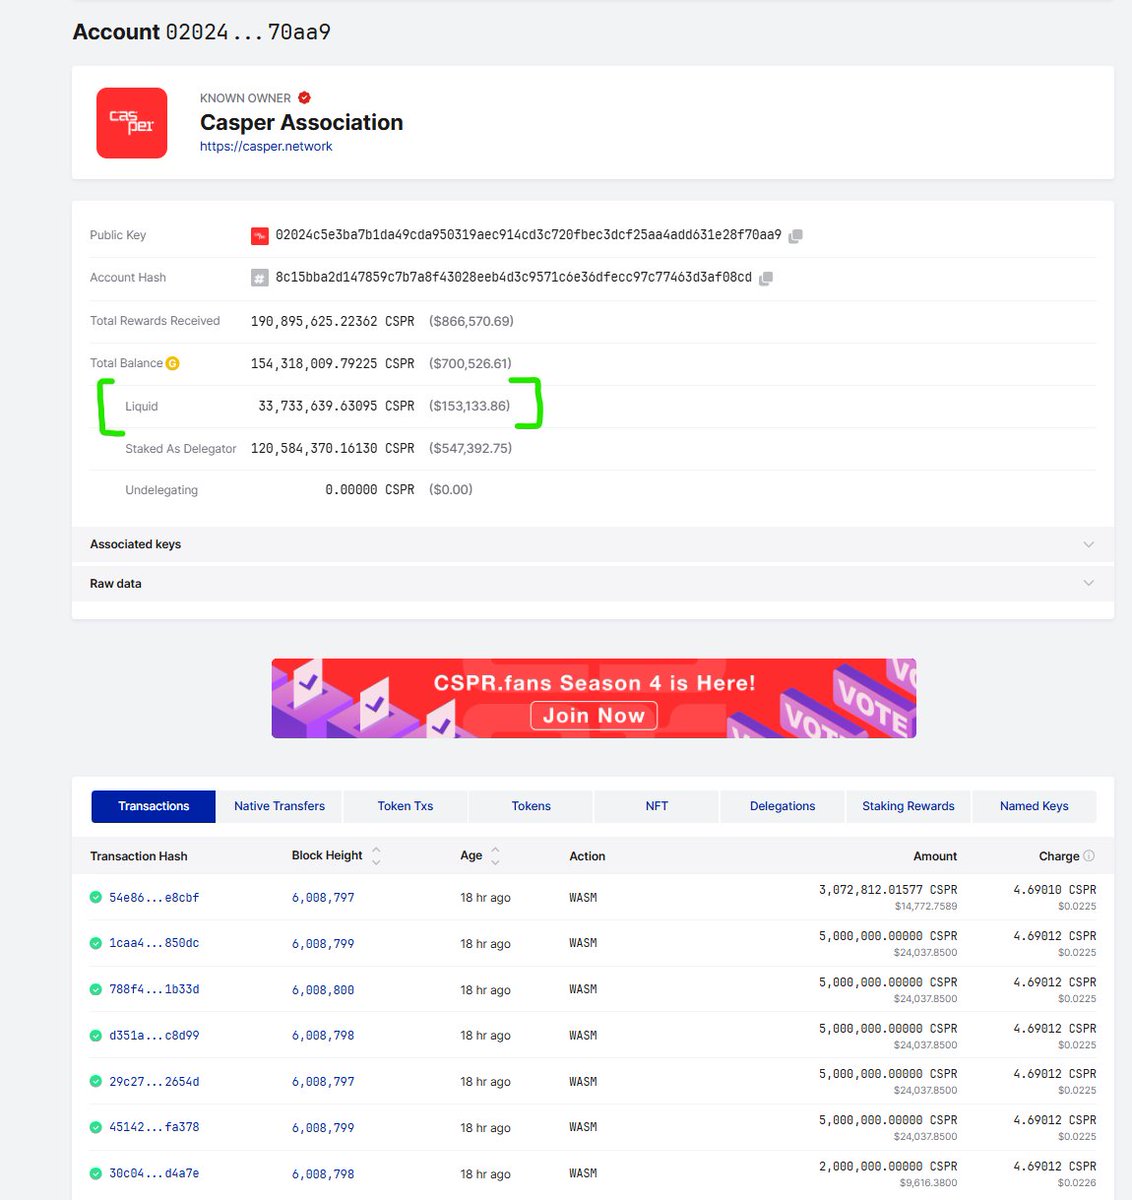Open the Token Txs tab

click(405, 806)
